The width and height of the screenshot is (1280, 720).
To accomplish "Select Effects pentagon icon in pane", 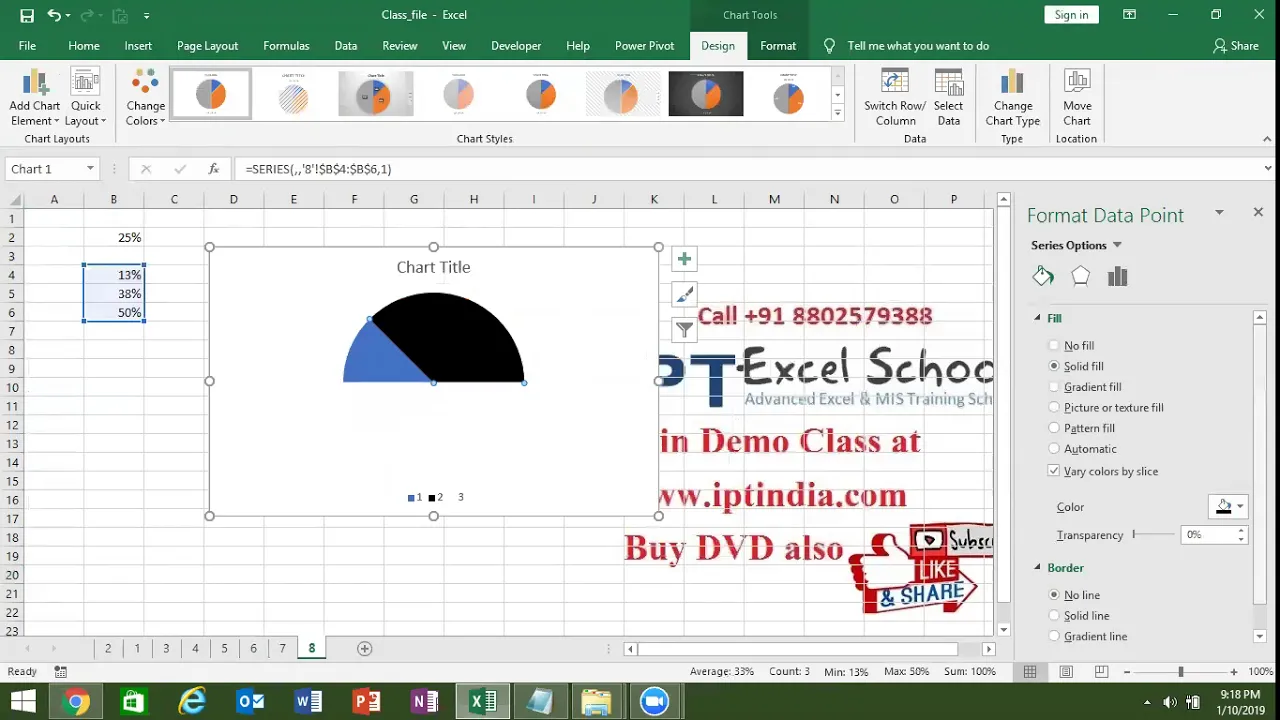I will (x=1080, y=277).
